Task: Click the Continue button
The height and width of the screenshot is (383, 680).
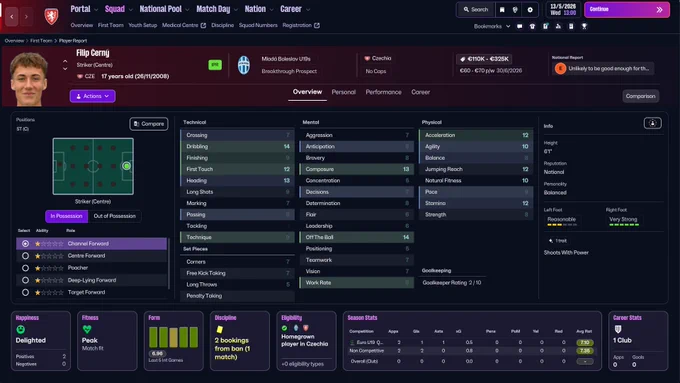Action: (x=627, y=10)
